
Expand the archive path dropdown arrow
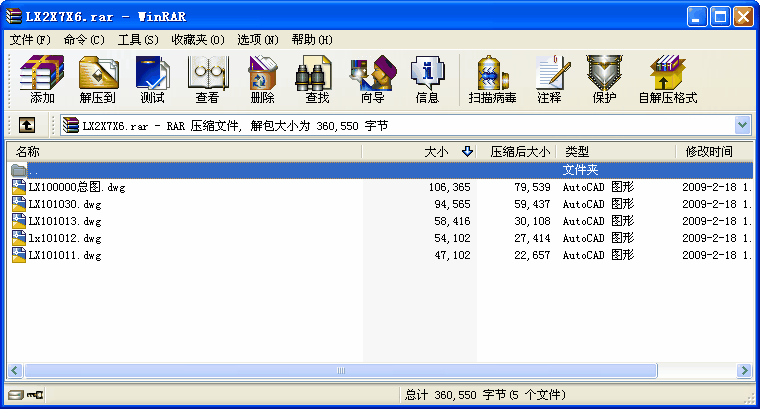[x=743, y=126]
